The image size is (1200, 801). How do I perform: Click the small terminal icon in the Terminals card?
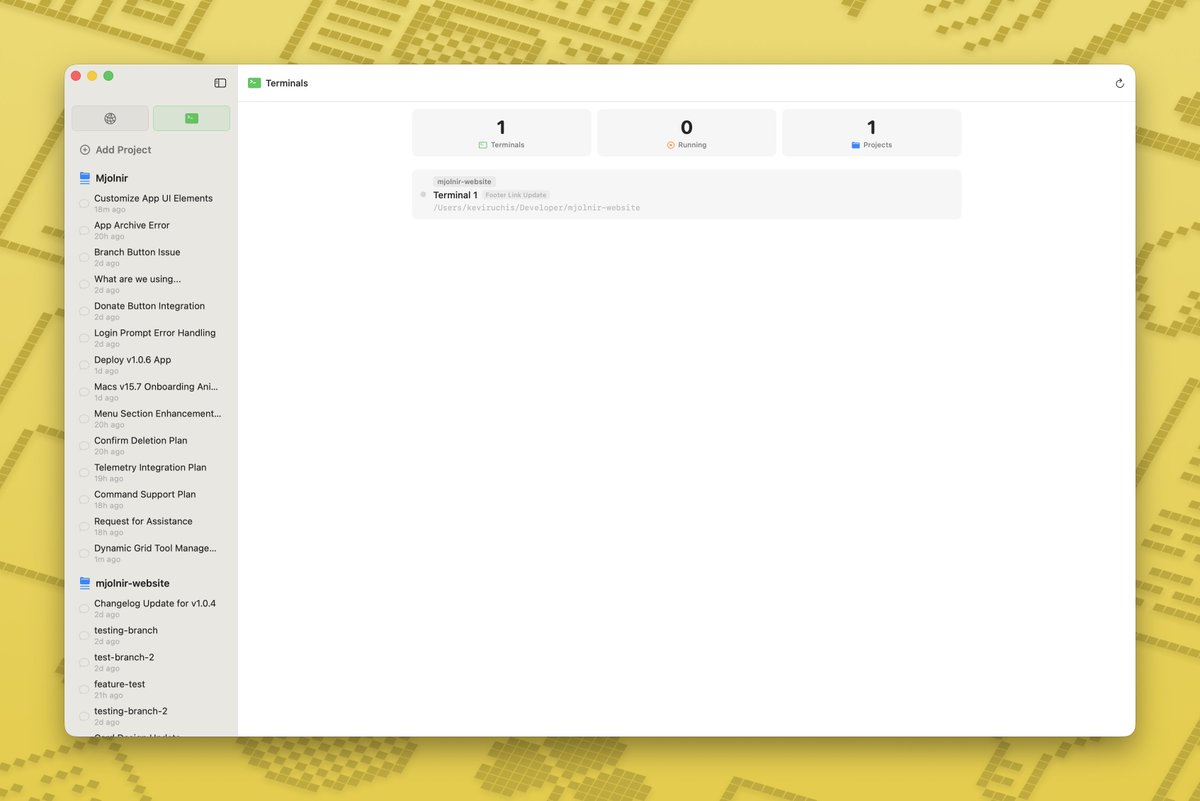point(483,145)
